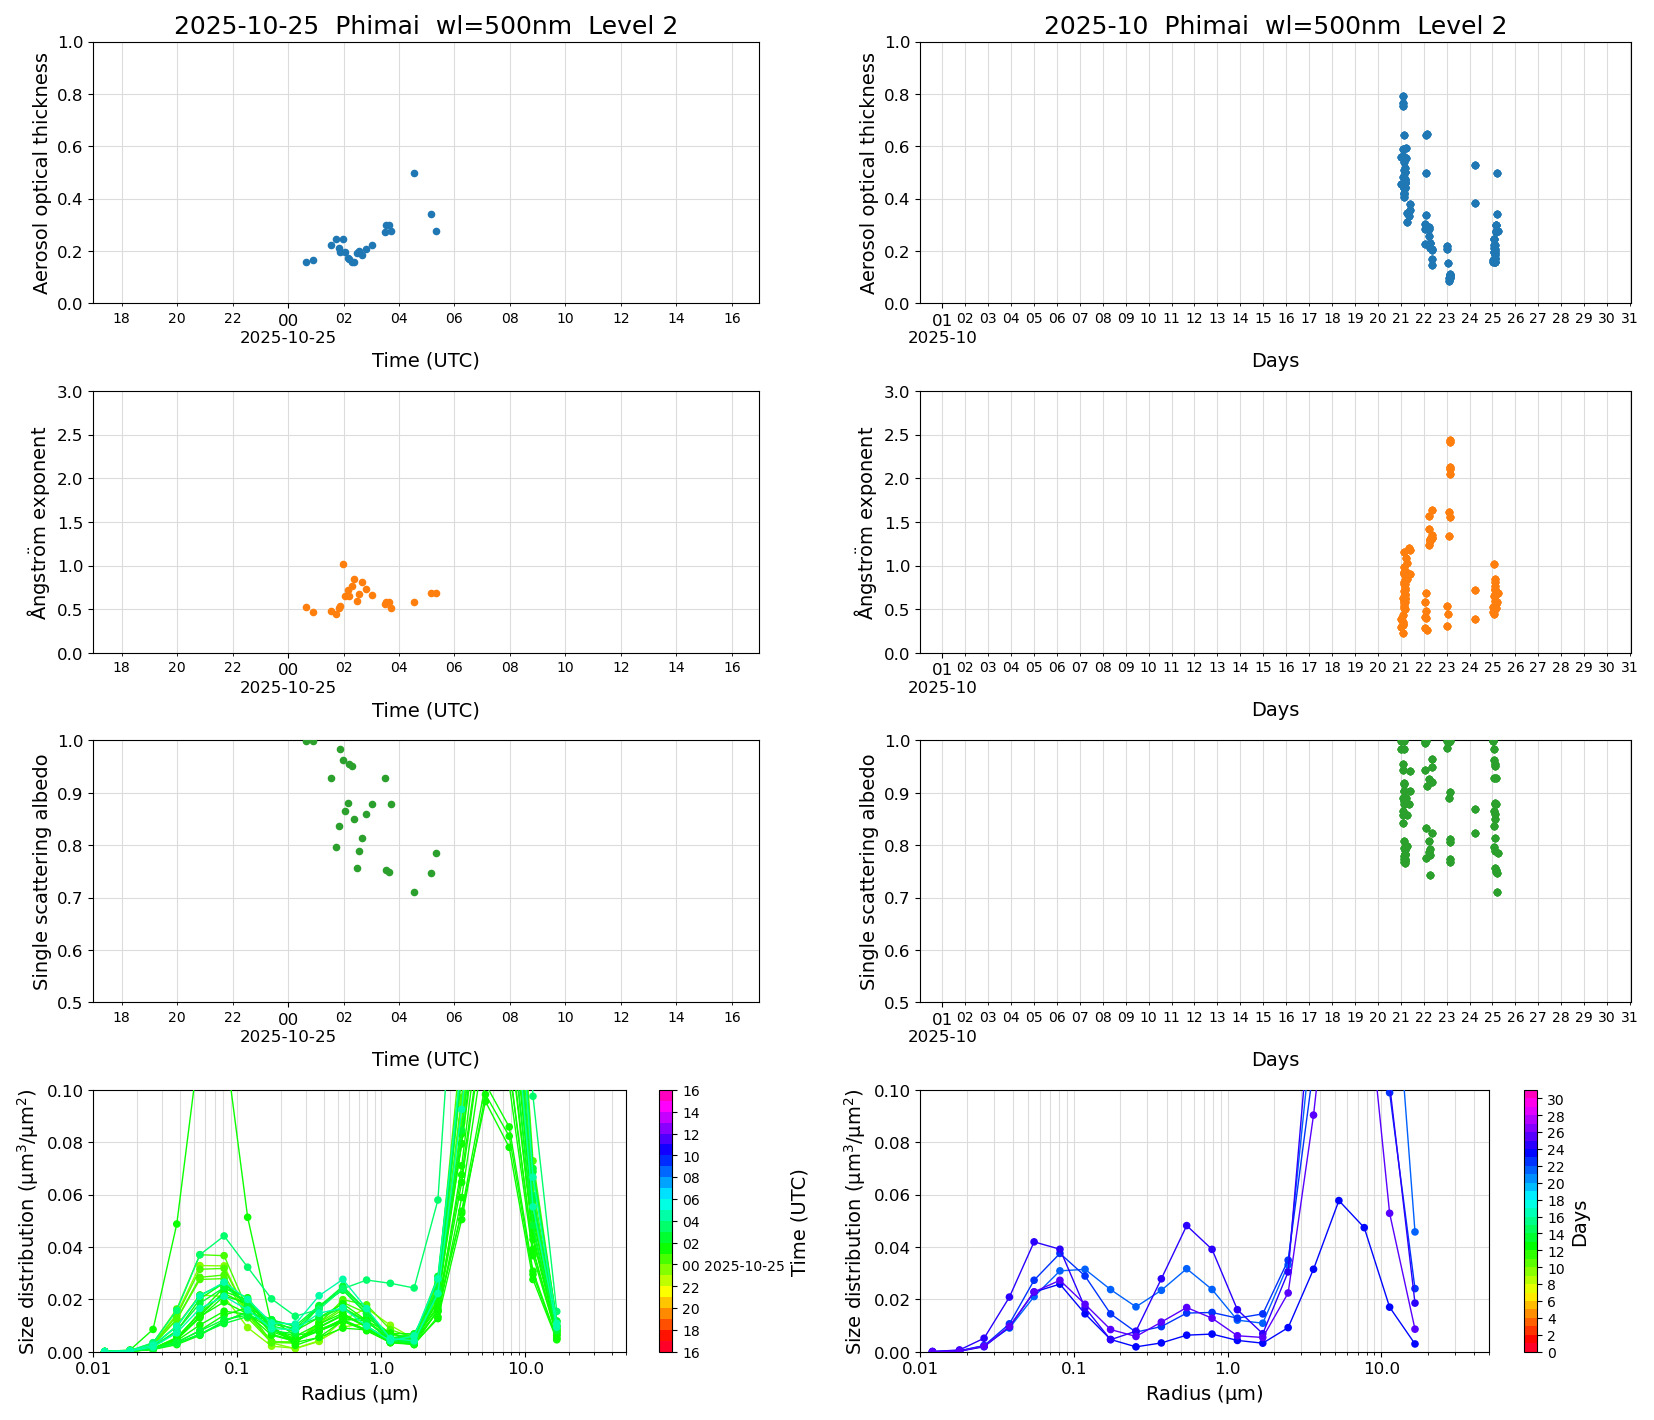This screenshot has width=1654, height=1420.
Task: Click the 'Time (UTC)' x-axis label
Action: tap(424, 357)
